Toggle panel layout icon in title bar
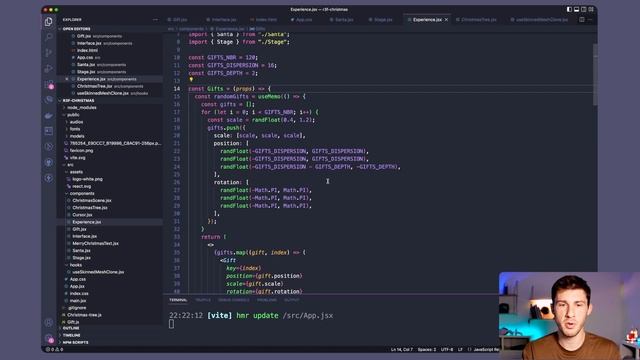Screen dimensions: 640x360 click(x=576, y=9)
